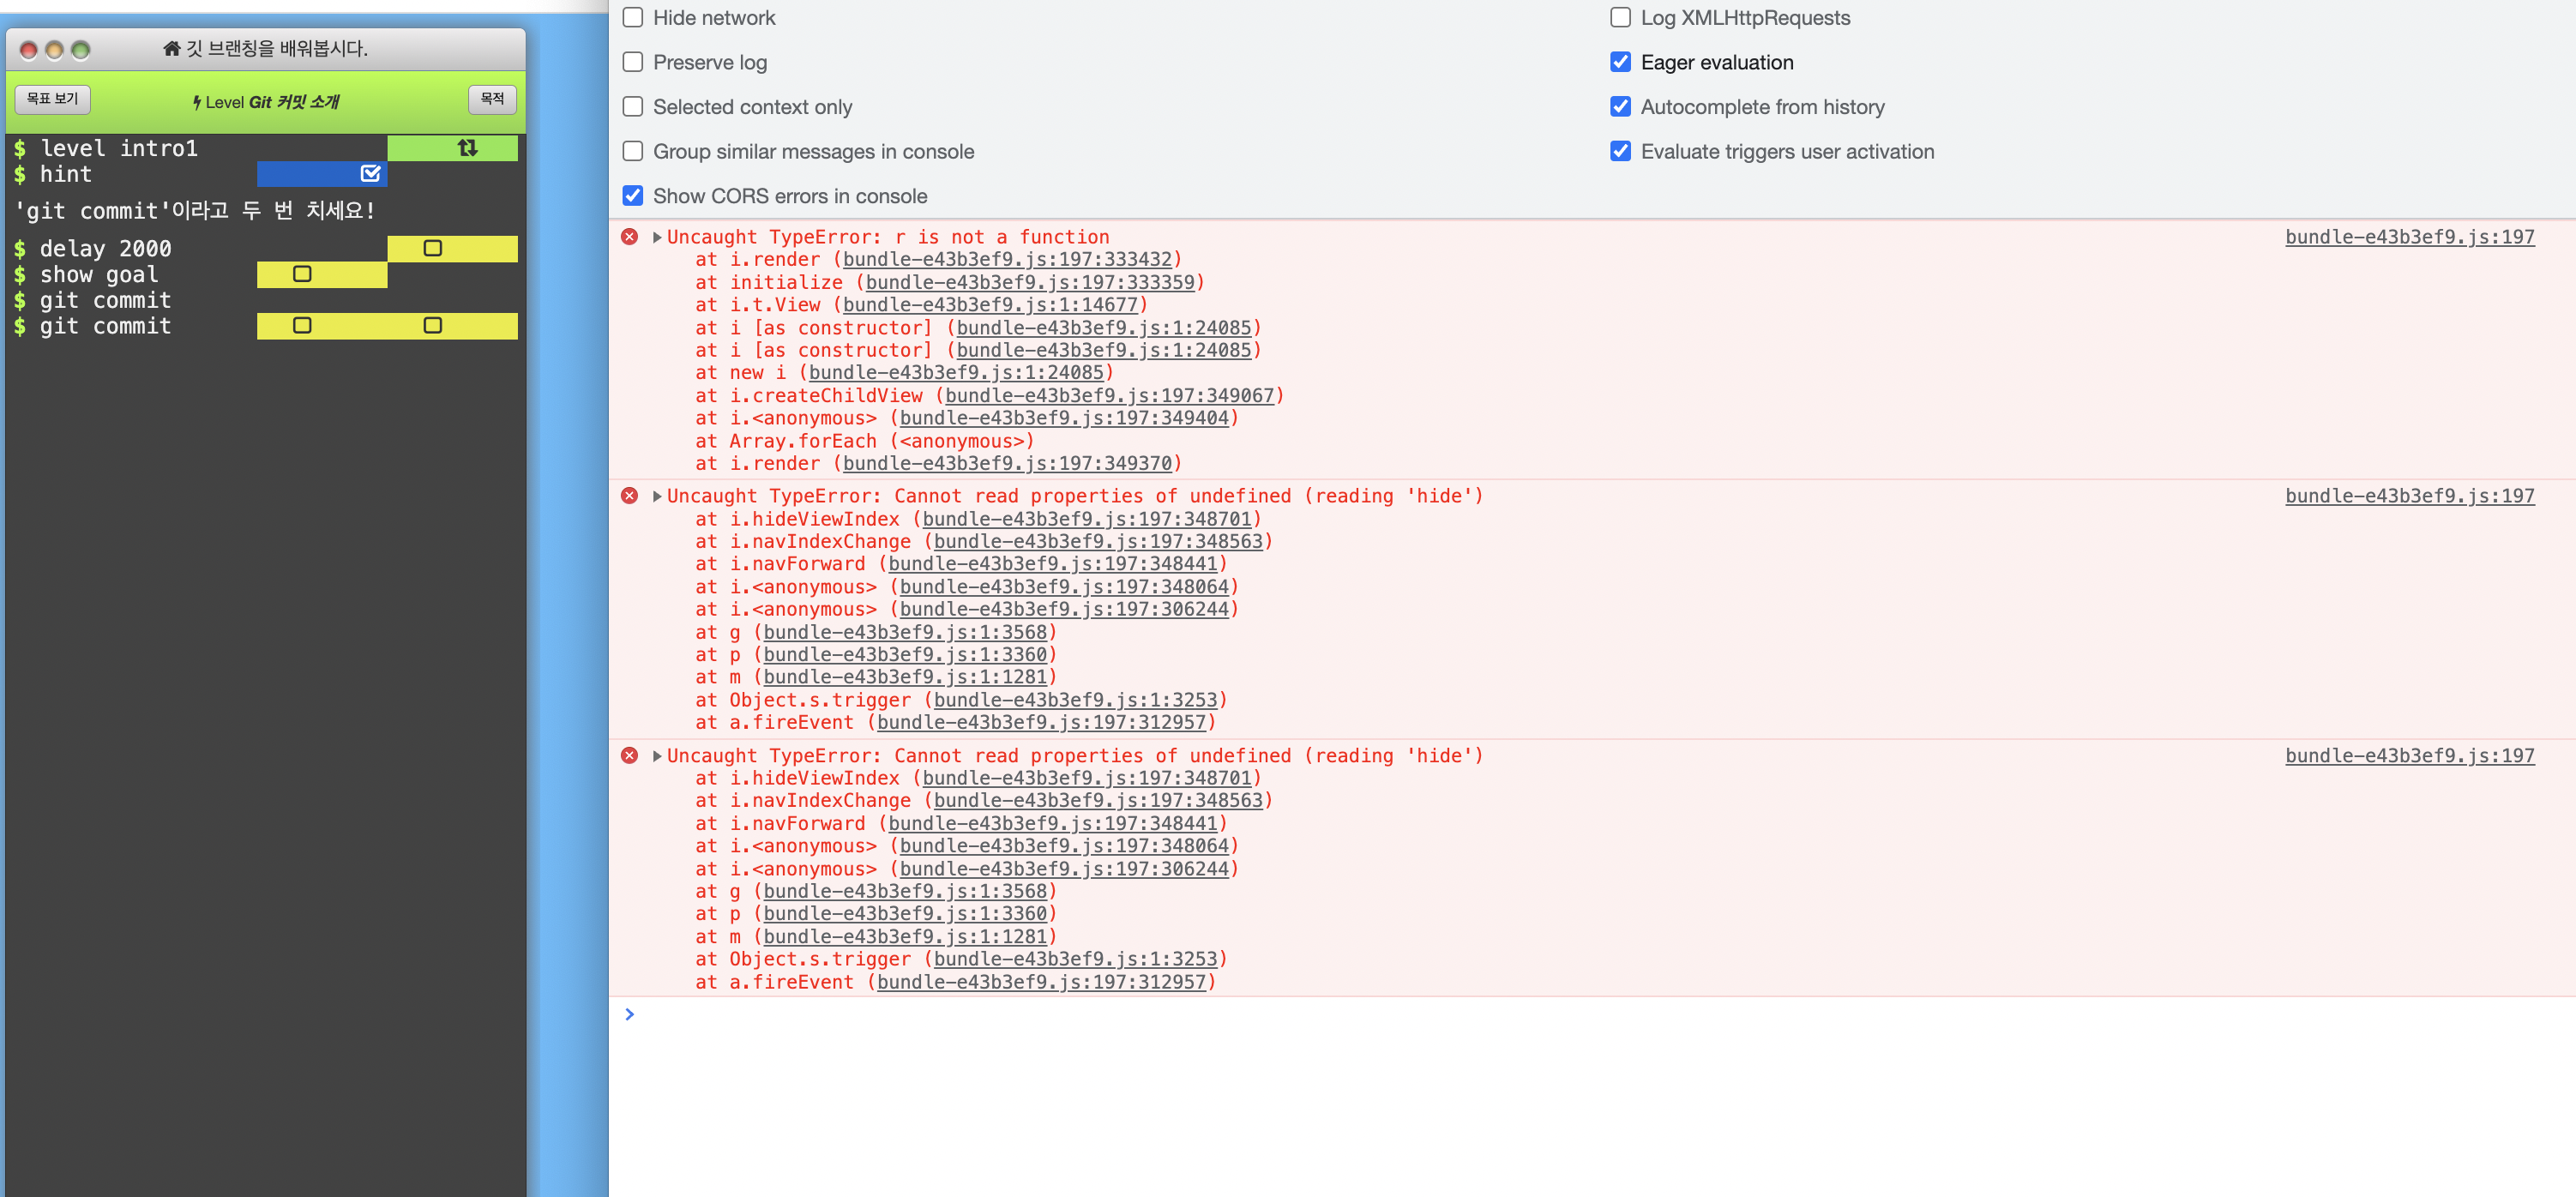Check the Hide network option

(632, 17)
